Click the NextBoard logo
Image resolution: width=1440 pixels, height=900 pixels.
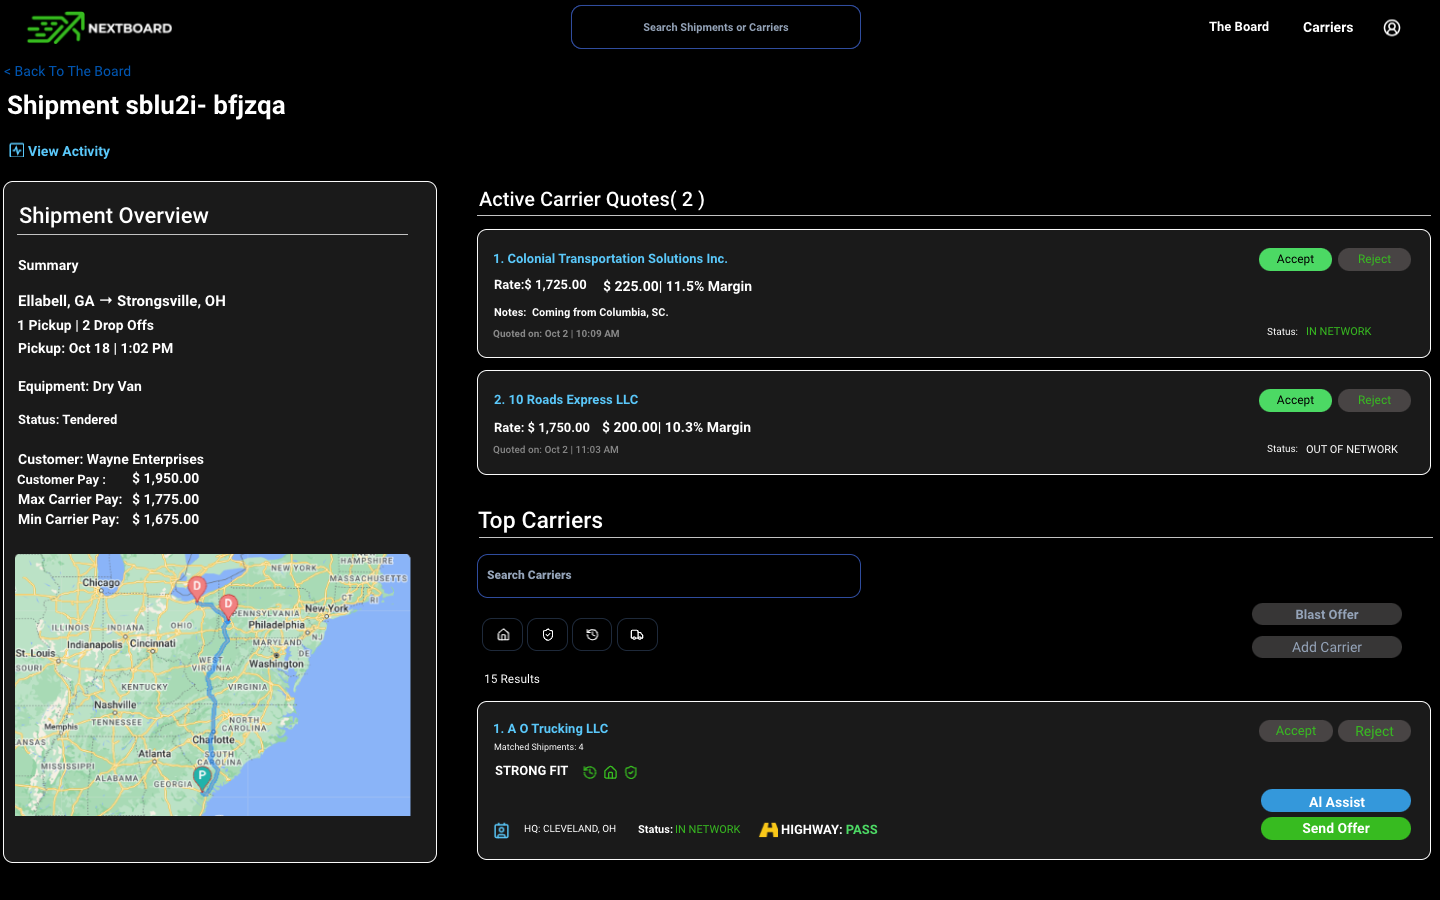click(x=100, y=28)
